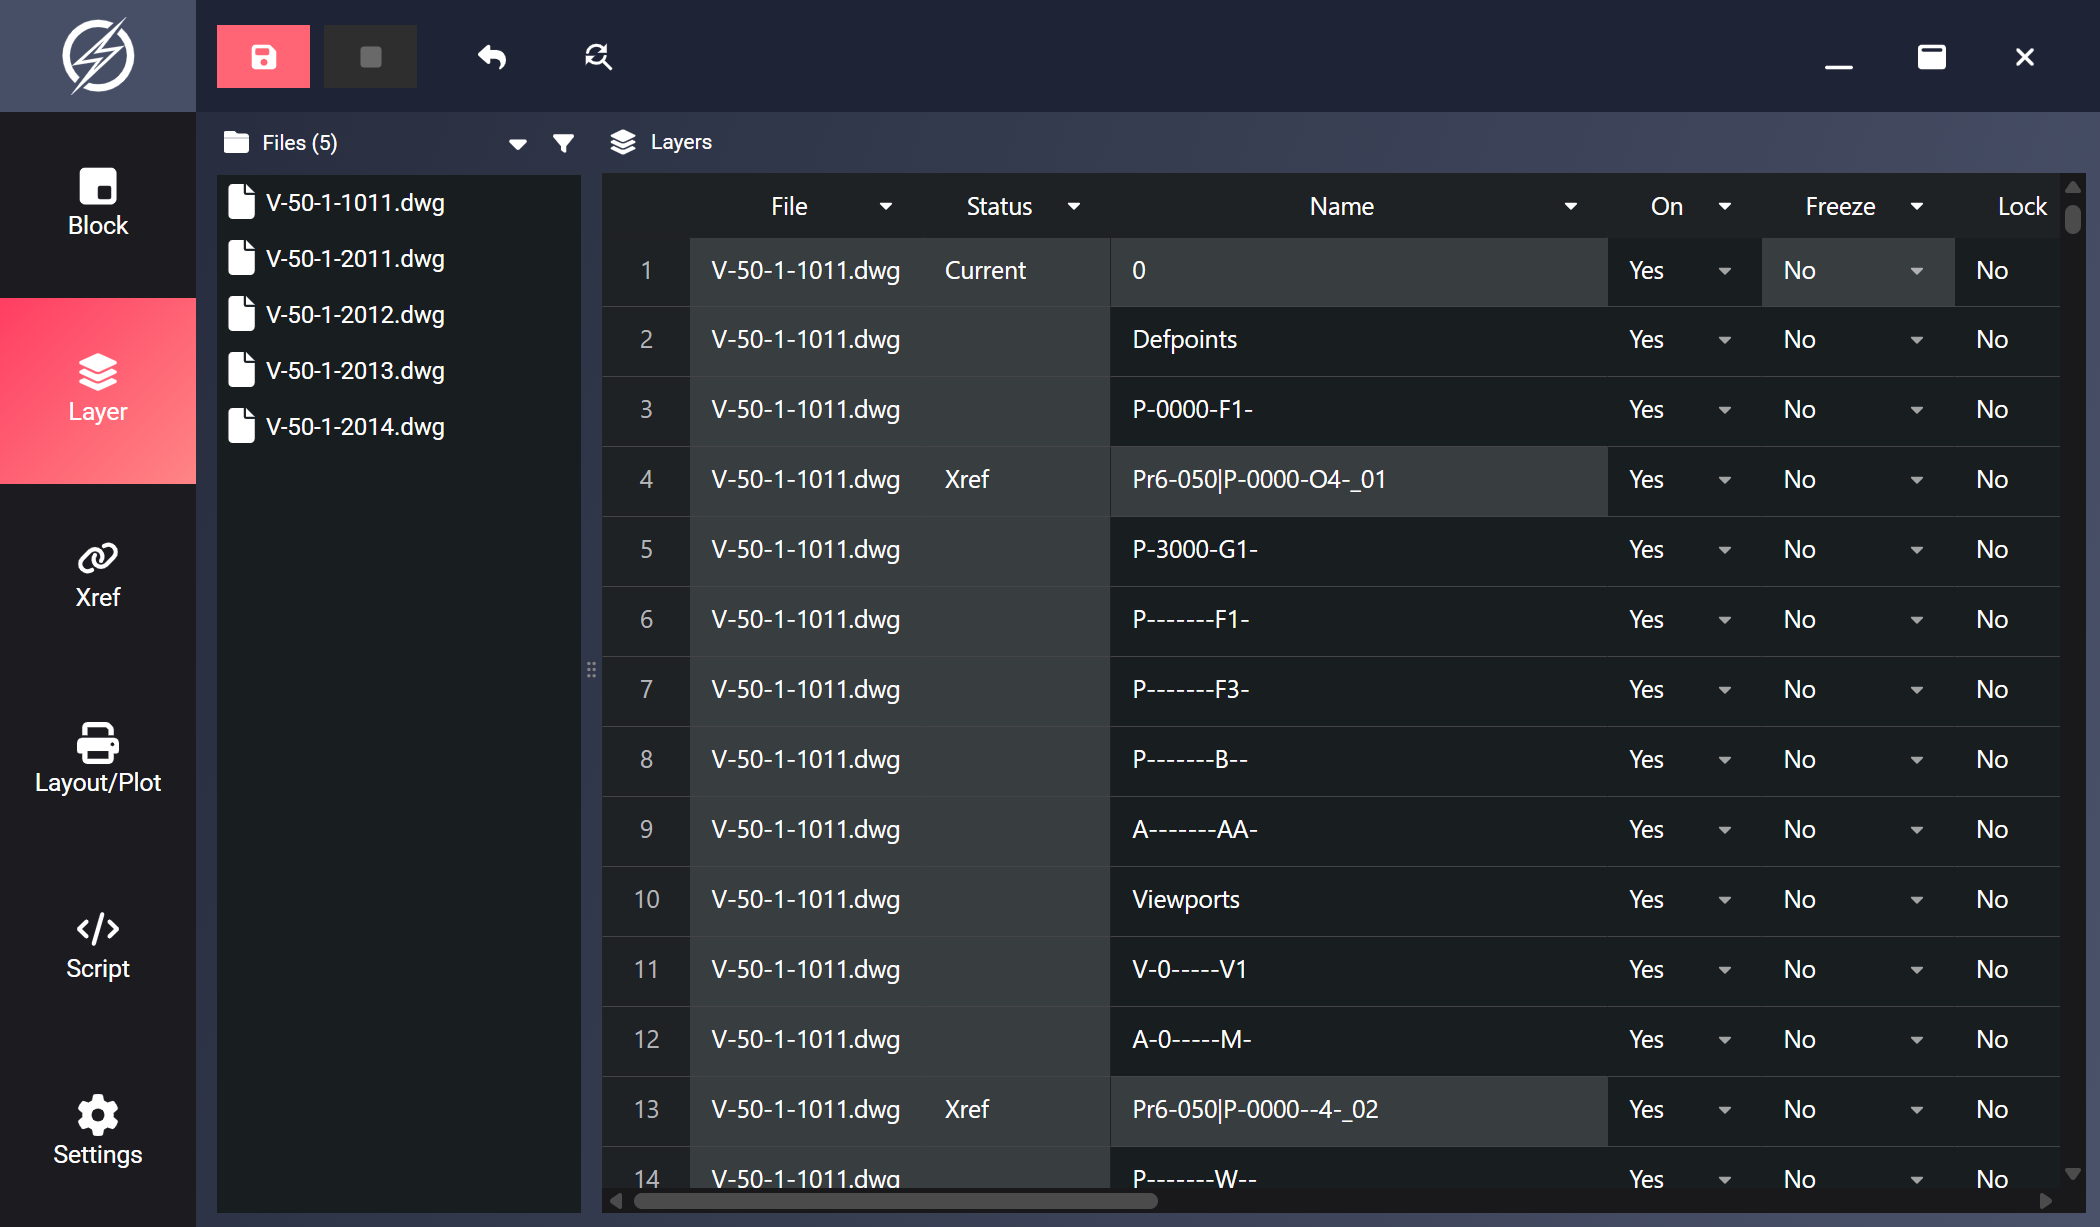Open the Xref sidebar section
Image resolution: width=2100 pixels, height=1227 pixels.
point(98,576)
